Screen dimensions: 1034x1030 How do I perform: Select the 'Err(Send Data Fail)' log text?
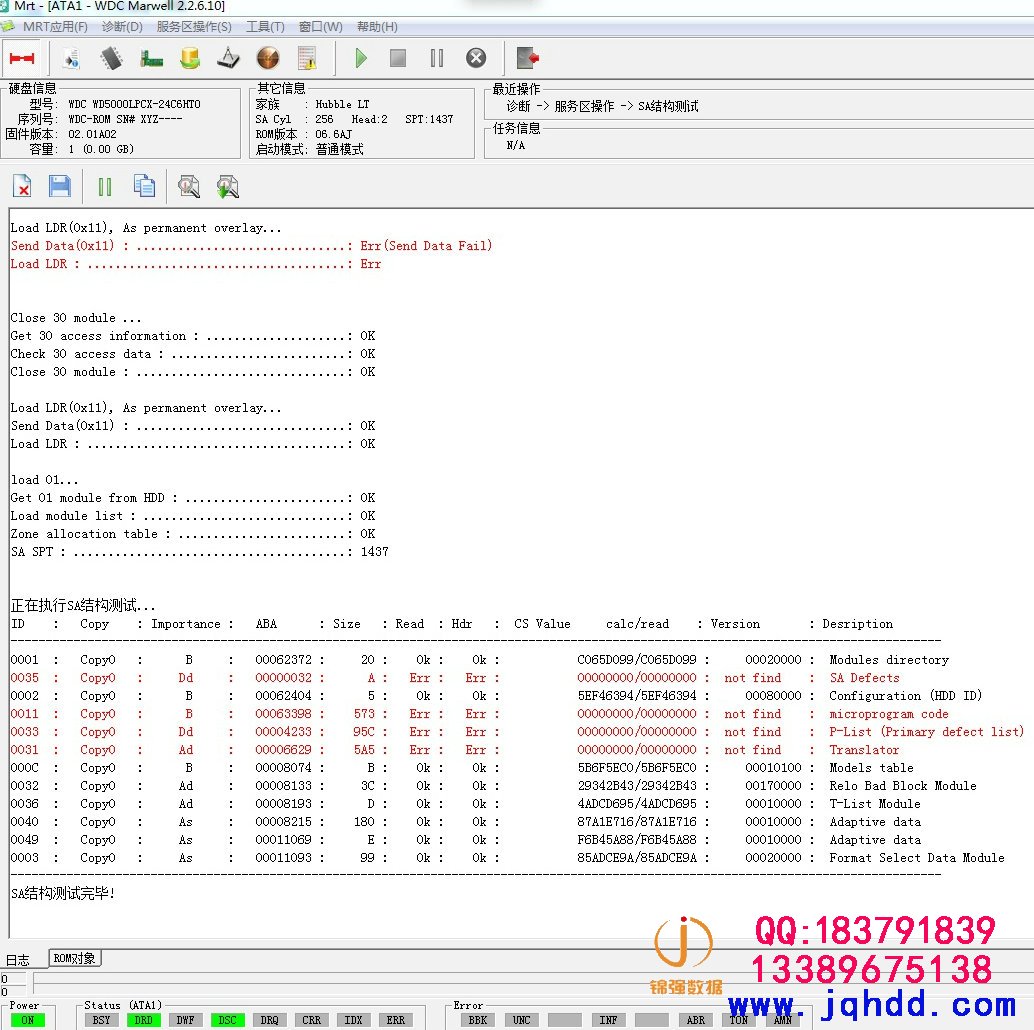pos(426,246)
